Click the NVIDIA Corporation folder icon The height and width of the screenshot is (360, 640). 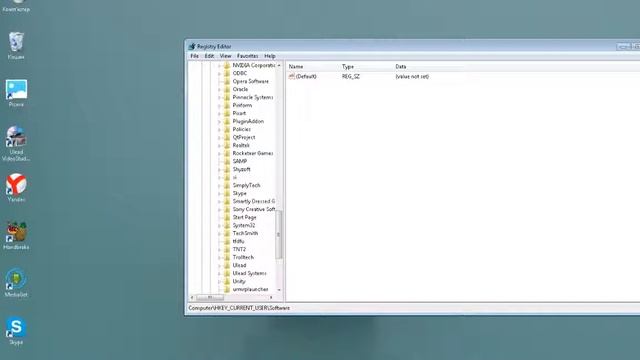pyautogui.click(x=227, y=65)
